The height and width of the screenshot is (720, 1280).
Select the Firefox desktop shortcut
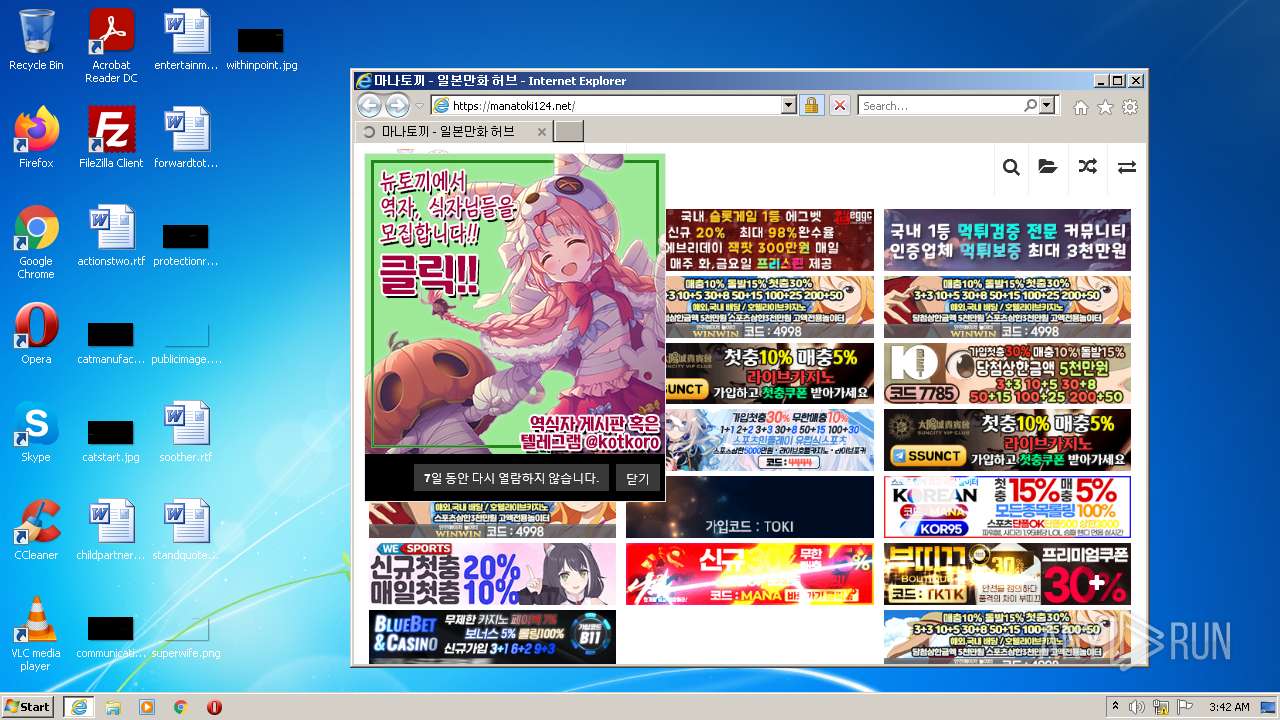pos(36,138)
